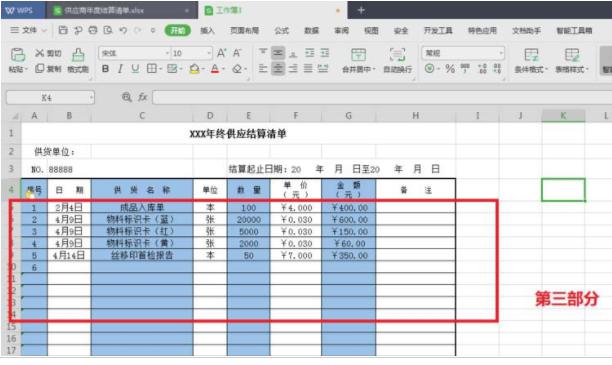
Task: Toggle center horizontal alignment
Action: (278, 69)
